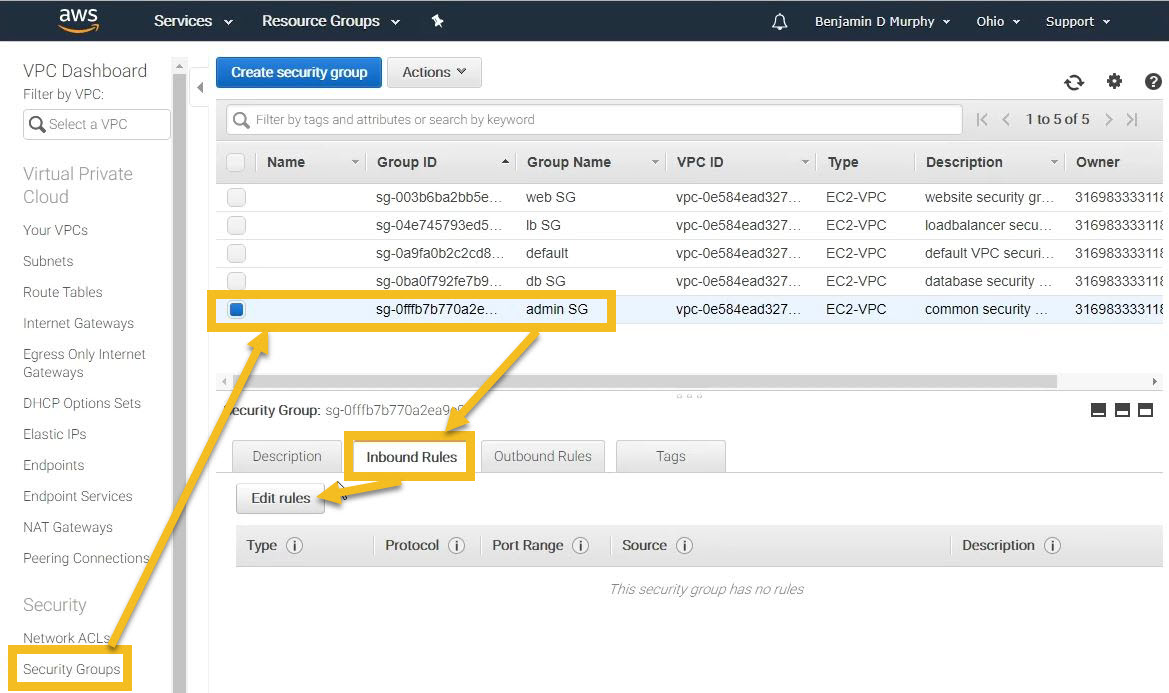Deselect the admin SG row checkbox
The width and height of the screenshot is (1169, 693).
point(236,309)
